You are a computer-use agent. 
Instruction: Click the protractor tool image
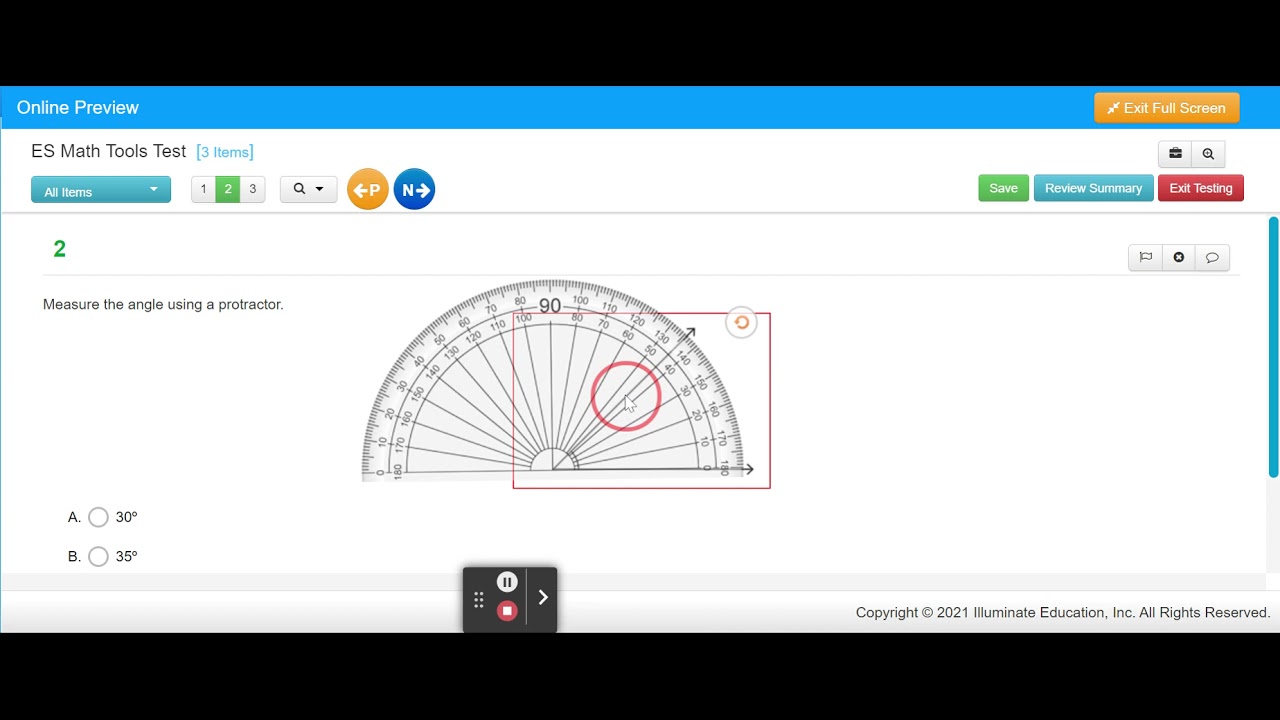552,380
